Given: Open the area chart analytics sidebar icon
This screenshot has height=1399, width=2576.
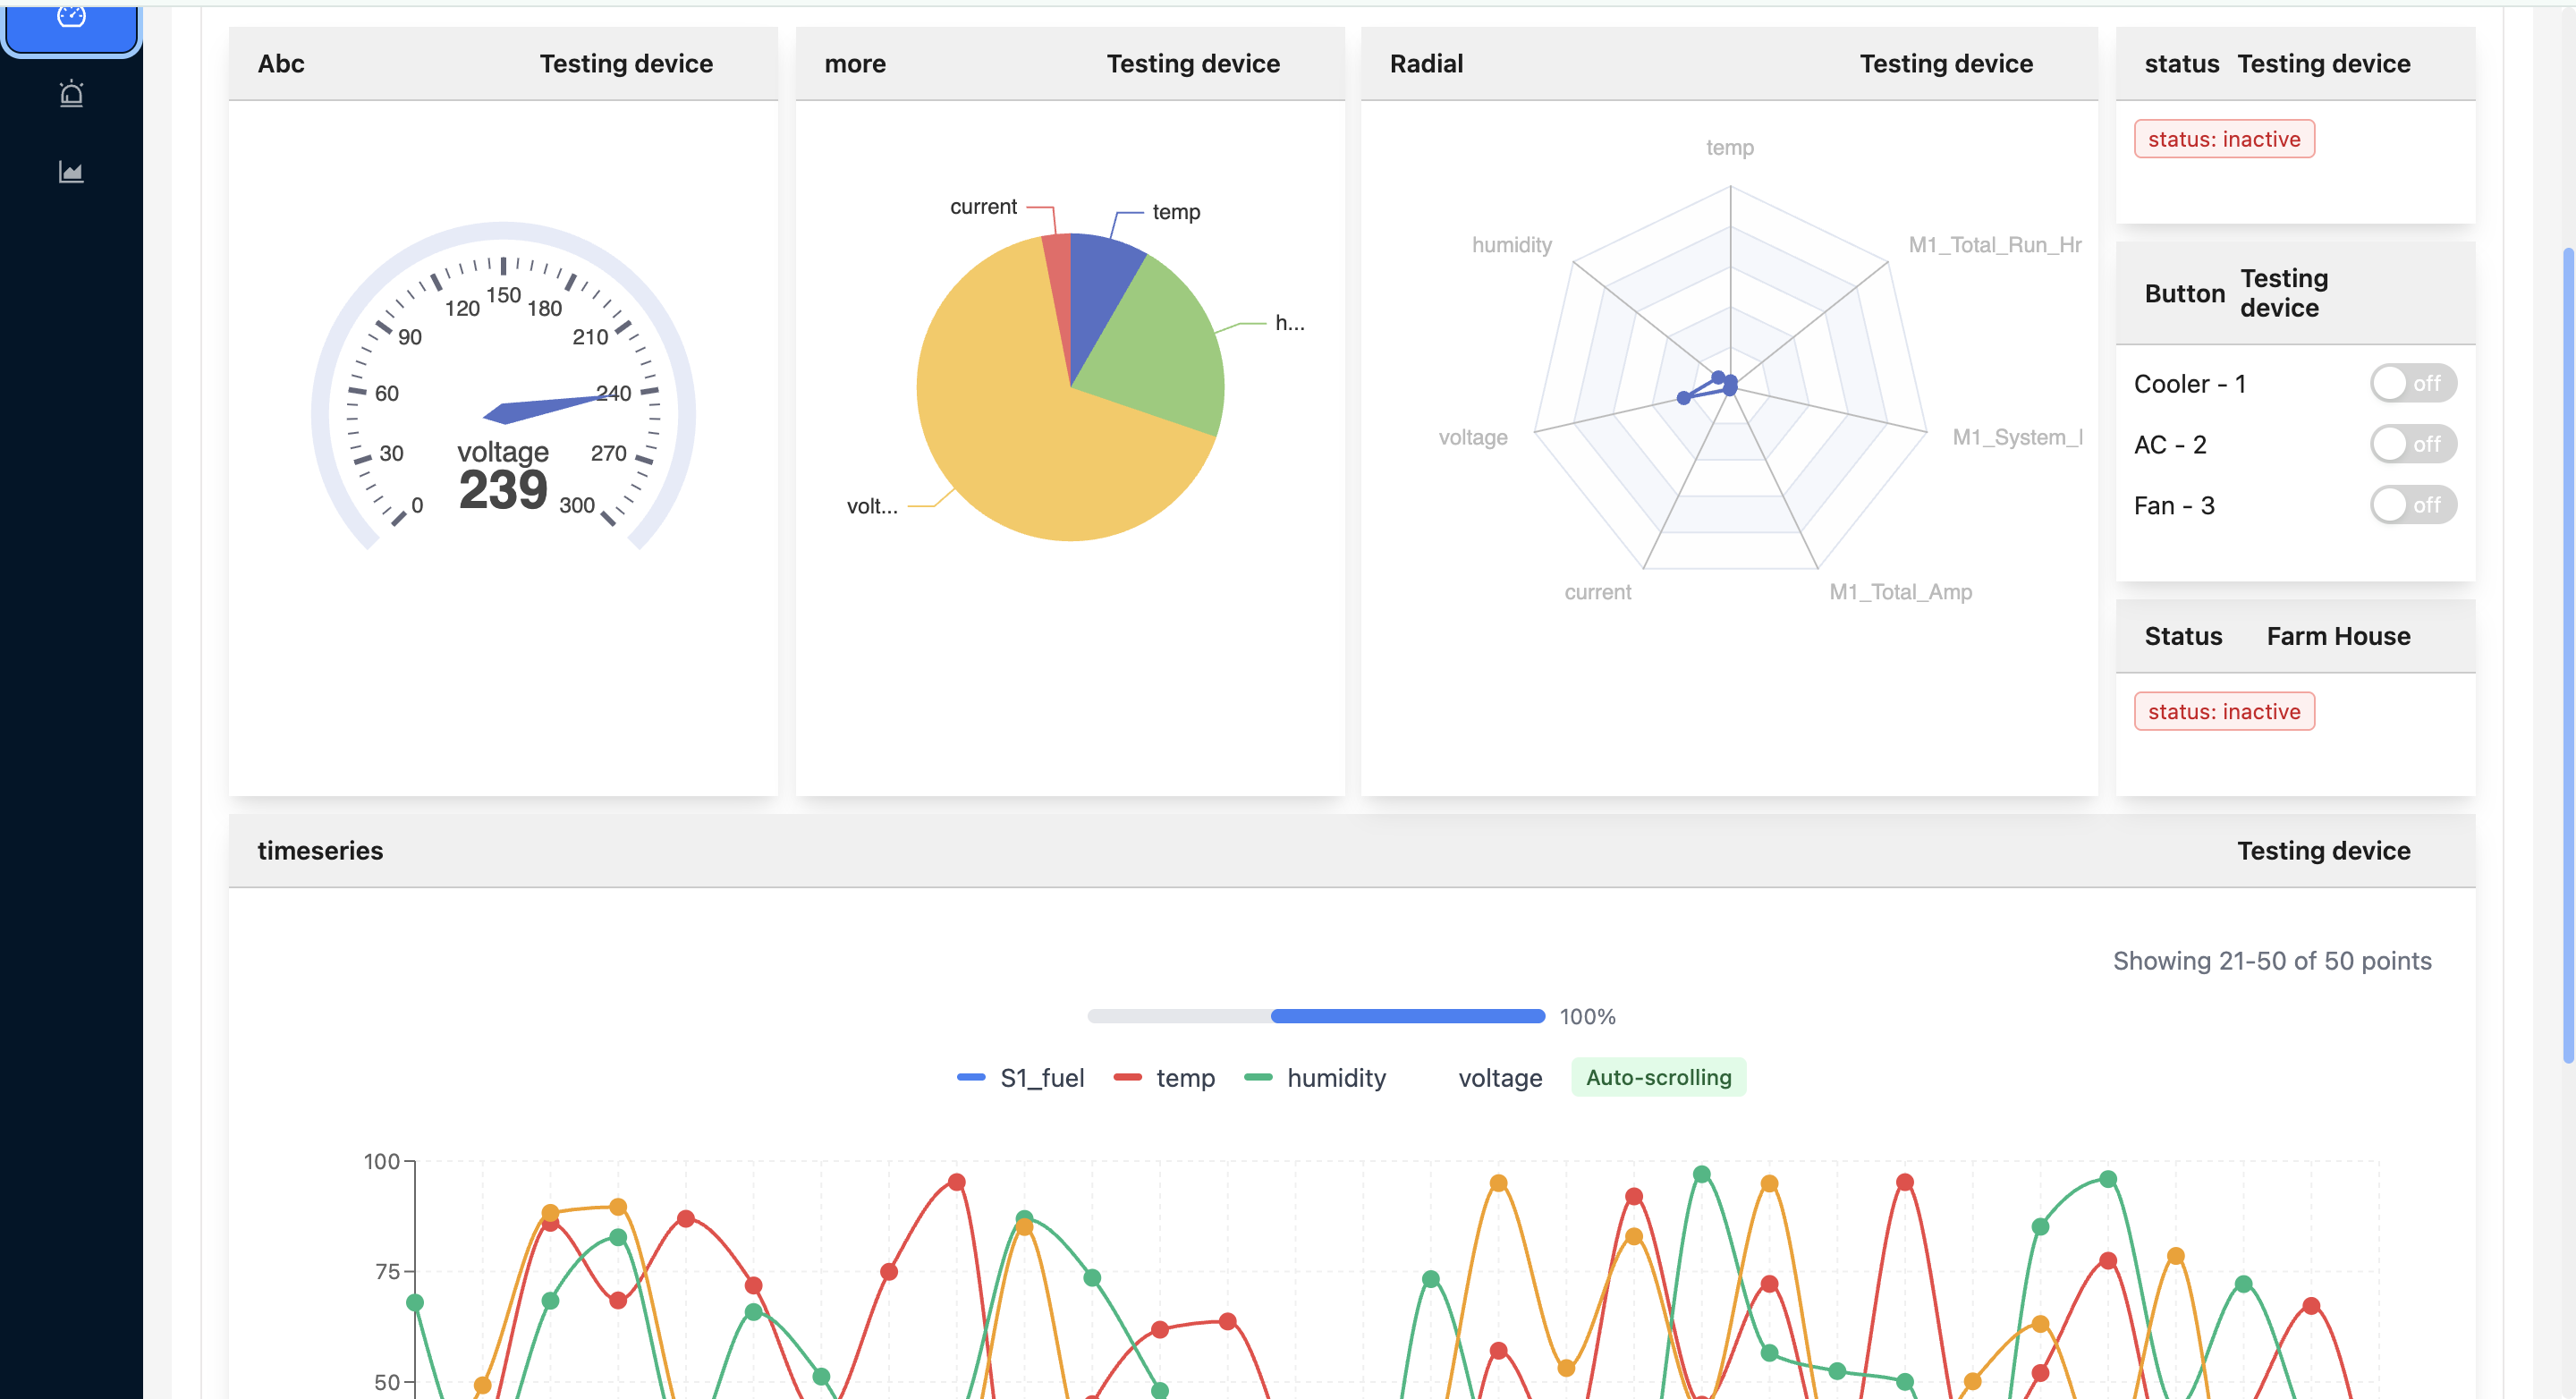Looking at the screenshot, I should [x=71, y=172].
